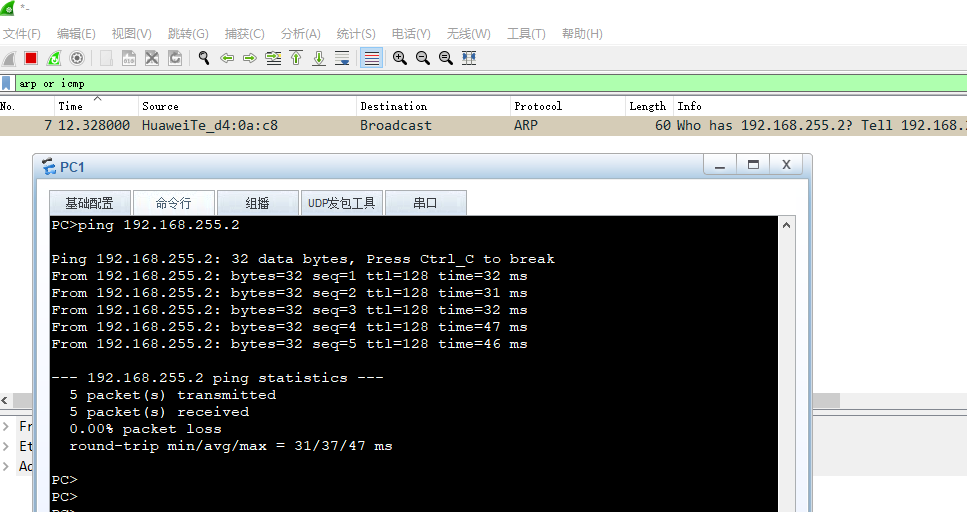Sort by the Destination column header
The height and width of the screenshot is (512, 967).
coord(434,106)
